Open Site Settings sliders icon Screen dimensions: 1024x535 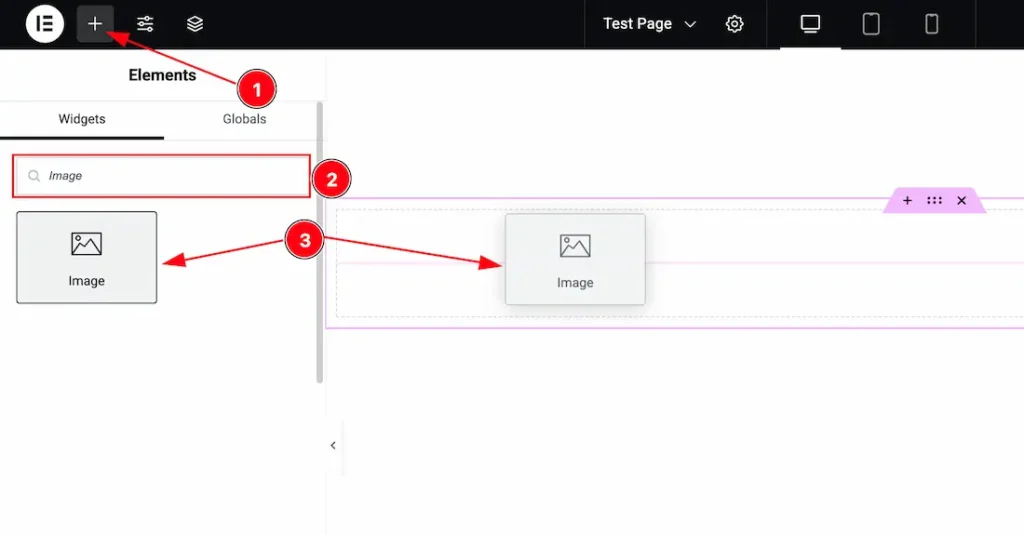145,24
